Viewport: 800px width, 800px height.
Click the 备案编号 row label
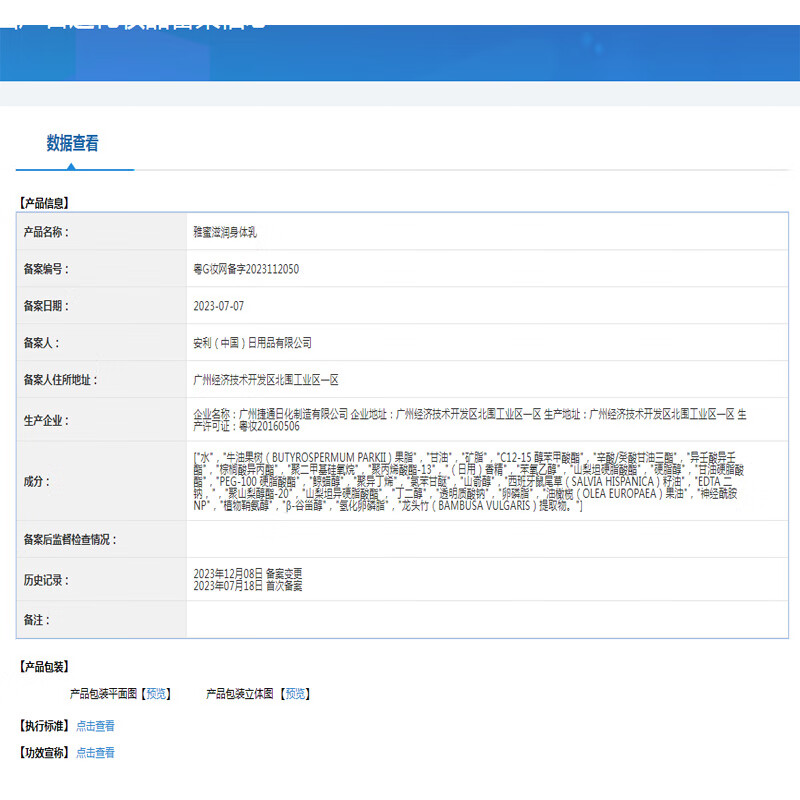(50, 268)
